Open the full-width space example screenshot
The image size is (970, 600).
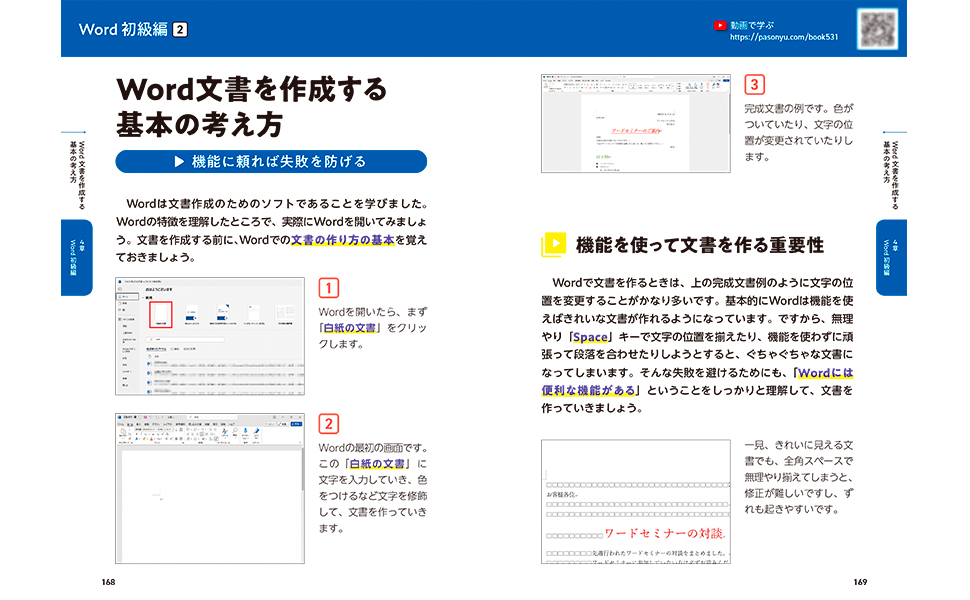click(635, 501)
